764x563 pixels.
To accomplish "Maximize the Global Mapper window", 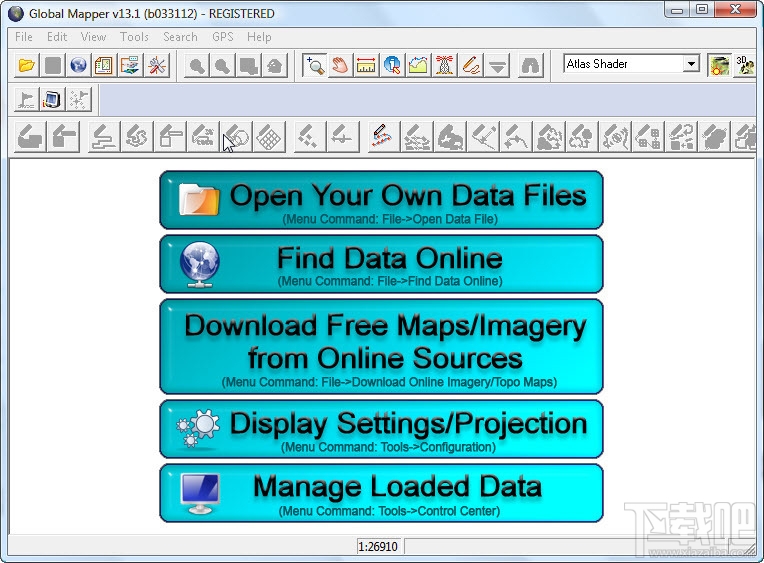I will tap(702, 10).
